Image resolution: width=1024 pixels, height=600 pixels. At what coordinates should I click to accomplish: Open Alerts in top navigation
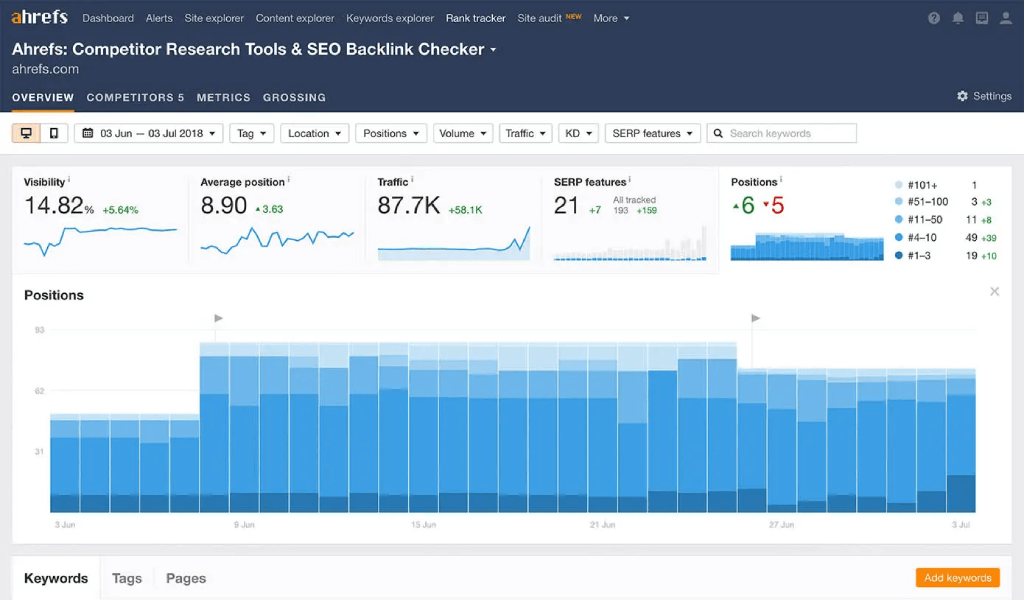(159, 18)
